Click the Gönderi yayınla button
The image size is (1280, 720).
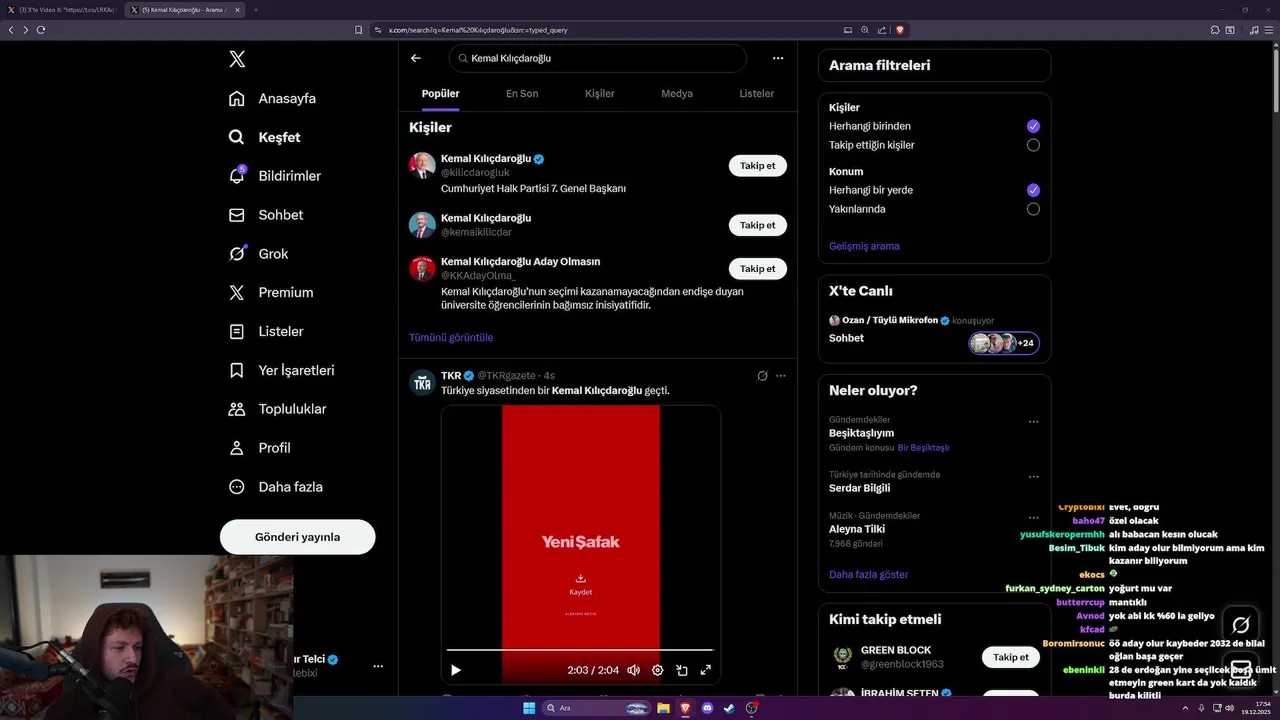click(298, 537)
